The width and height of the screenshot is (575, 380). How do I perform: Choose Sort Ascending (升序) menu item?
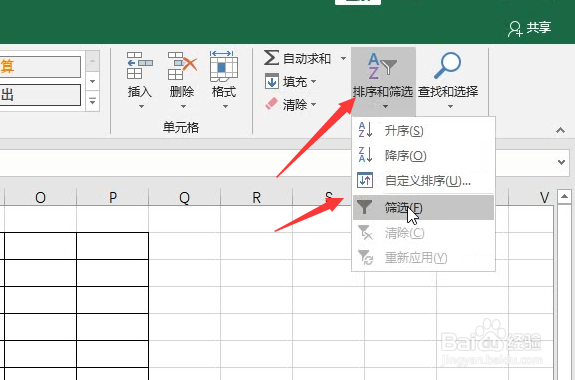[x=423, y=131]
